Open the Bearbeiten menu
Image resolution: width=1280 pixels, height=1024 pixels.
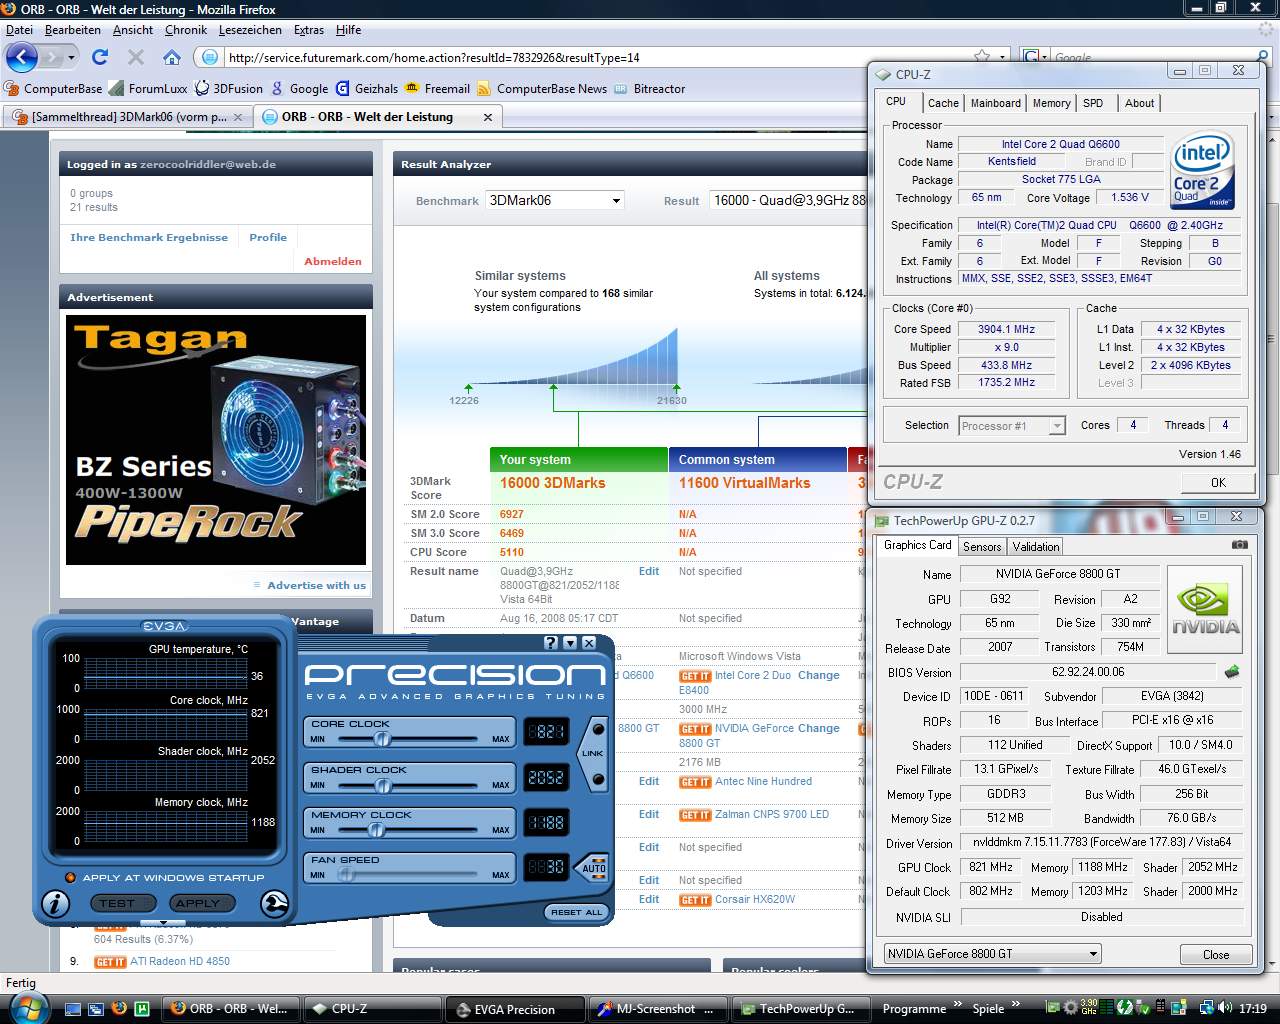pos(73,30)
